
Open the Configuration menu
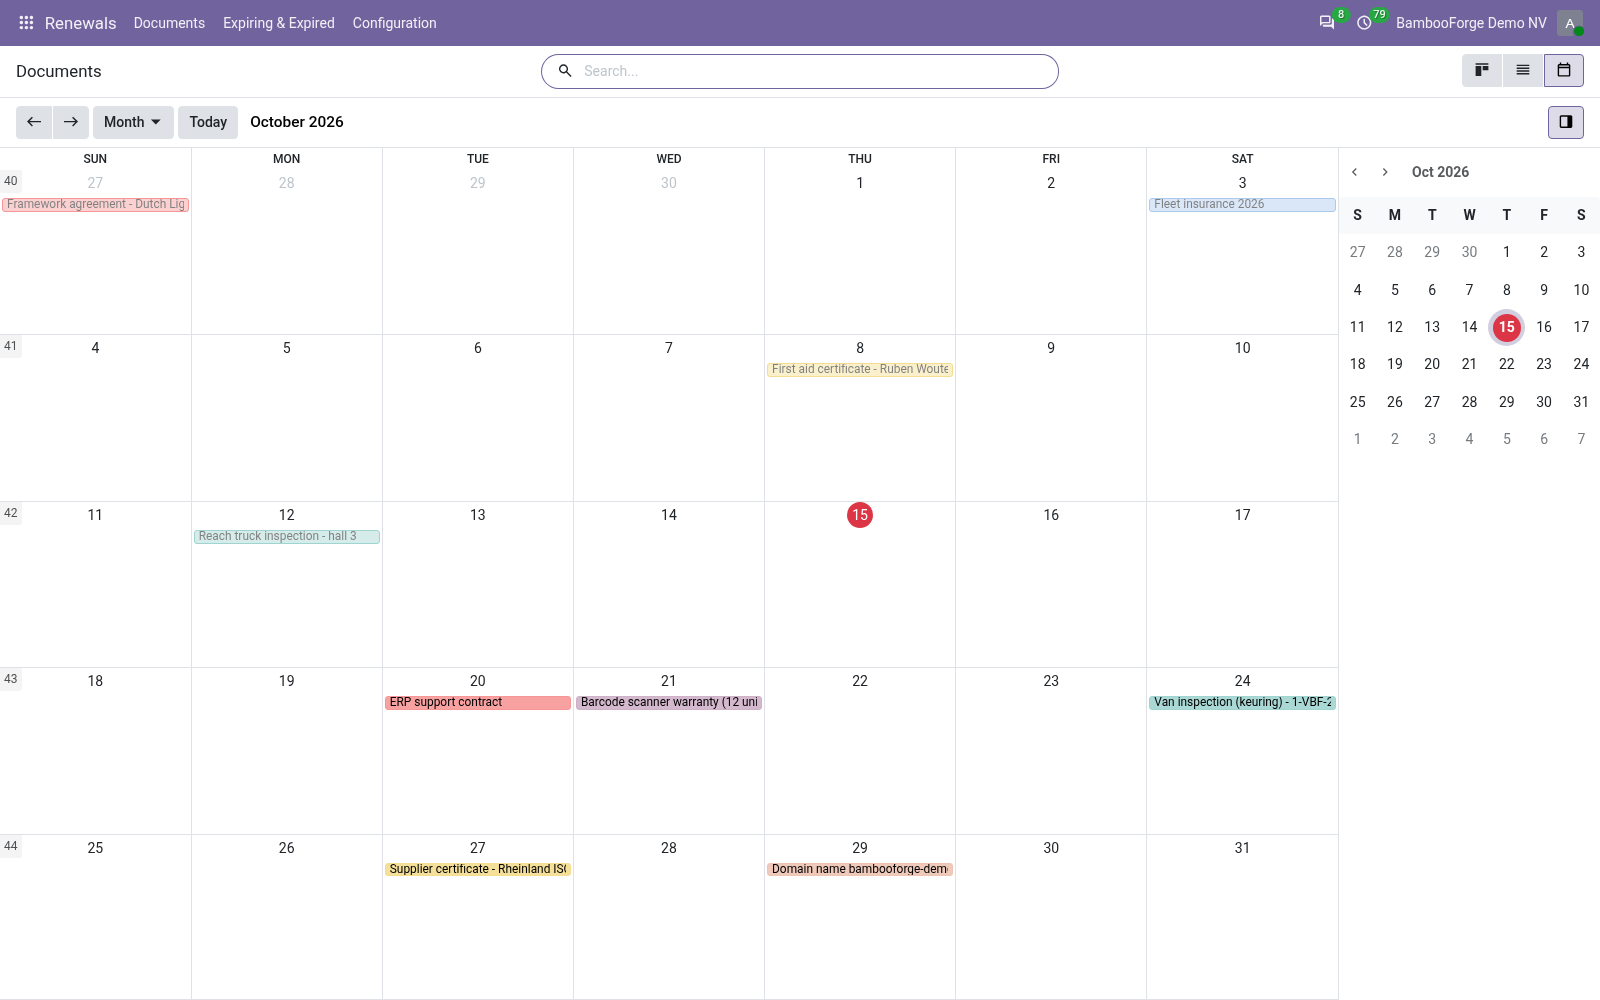click(x=395, y=23)
